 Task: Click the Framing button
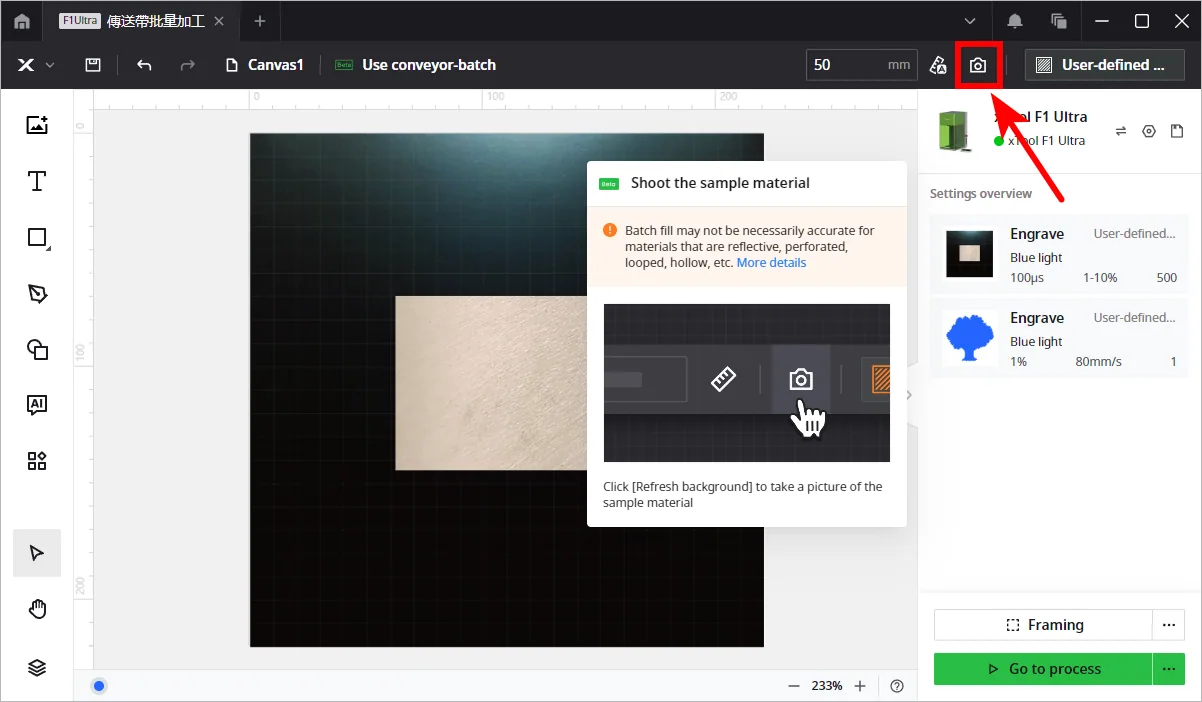pyautogui.click(x=1043, y=625)
